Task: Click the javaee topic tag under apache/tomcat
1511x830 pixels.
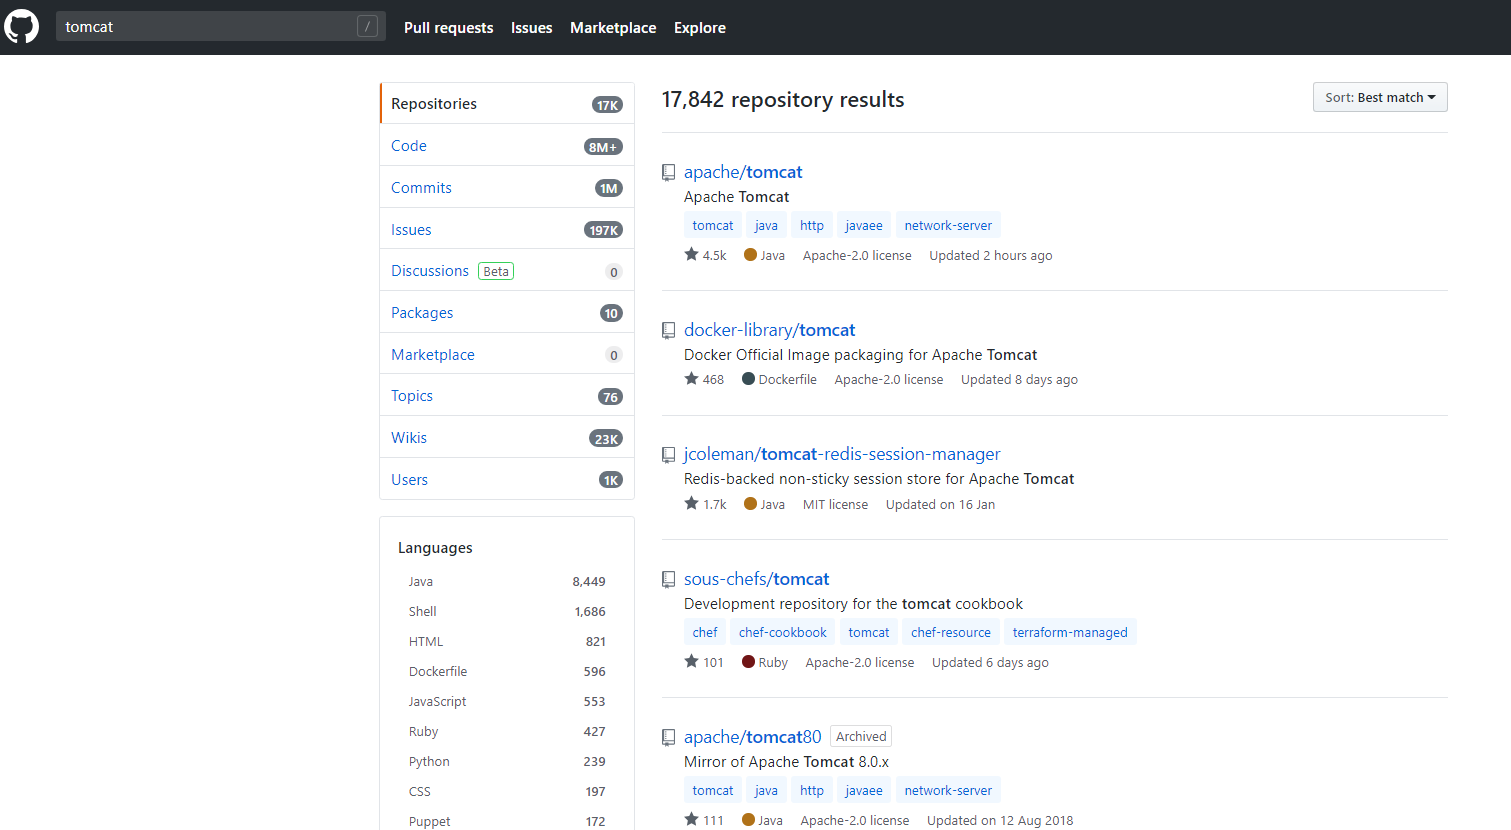Action: [x=864, y=226]
